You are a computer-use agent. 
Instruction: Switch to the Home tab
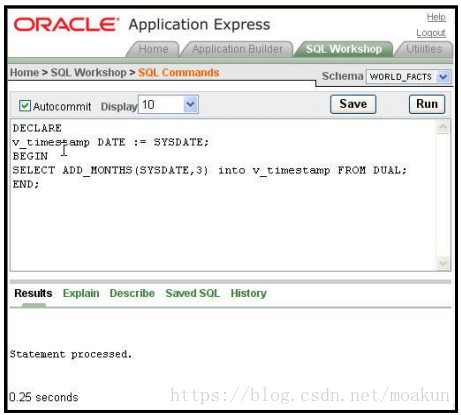point(153,49)
